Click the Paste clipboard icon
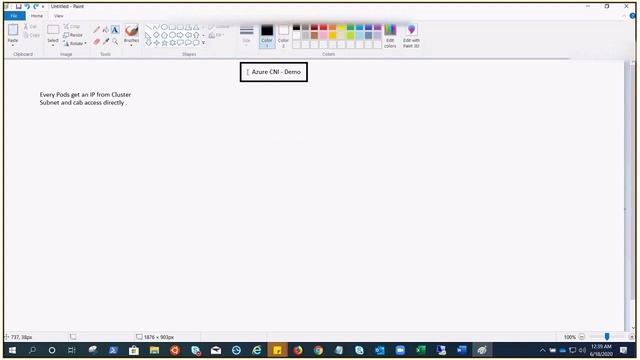This screenshot has height=360, width=640. click(13, 30)
